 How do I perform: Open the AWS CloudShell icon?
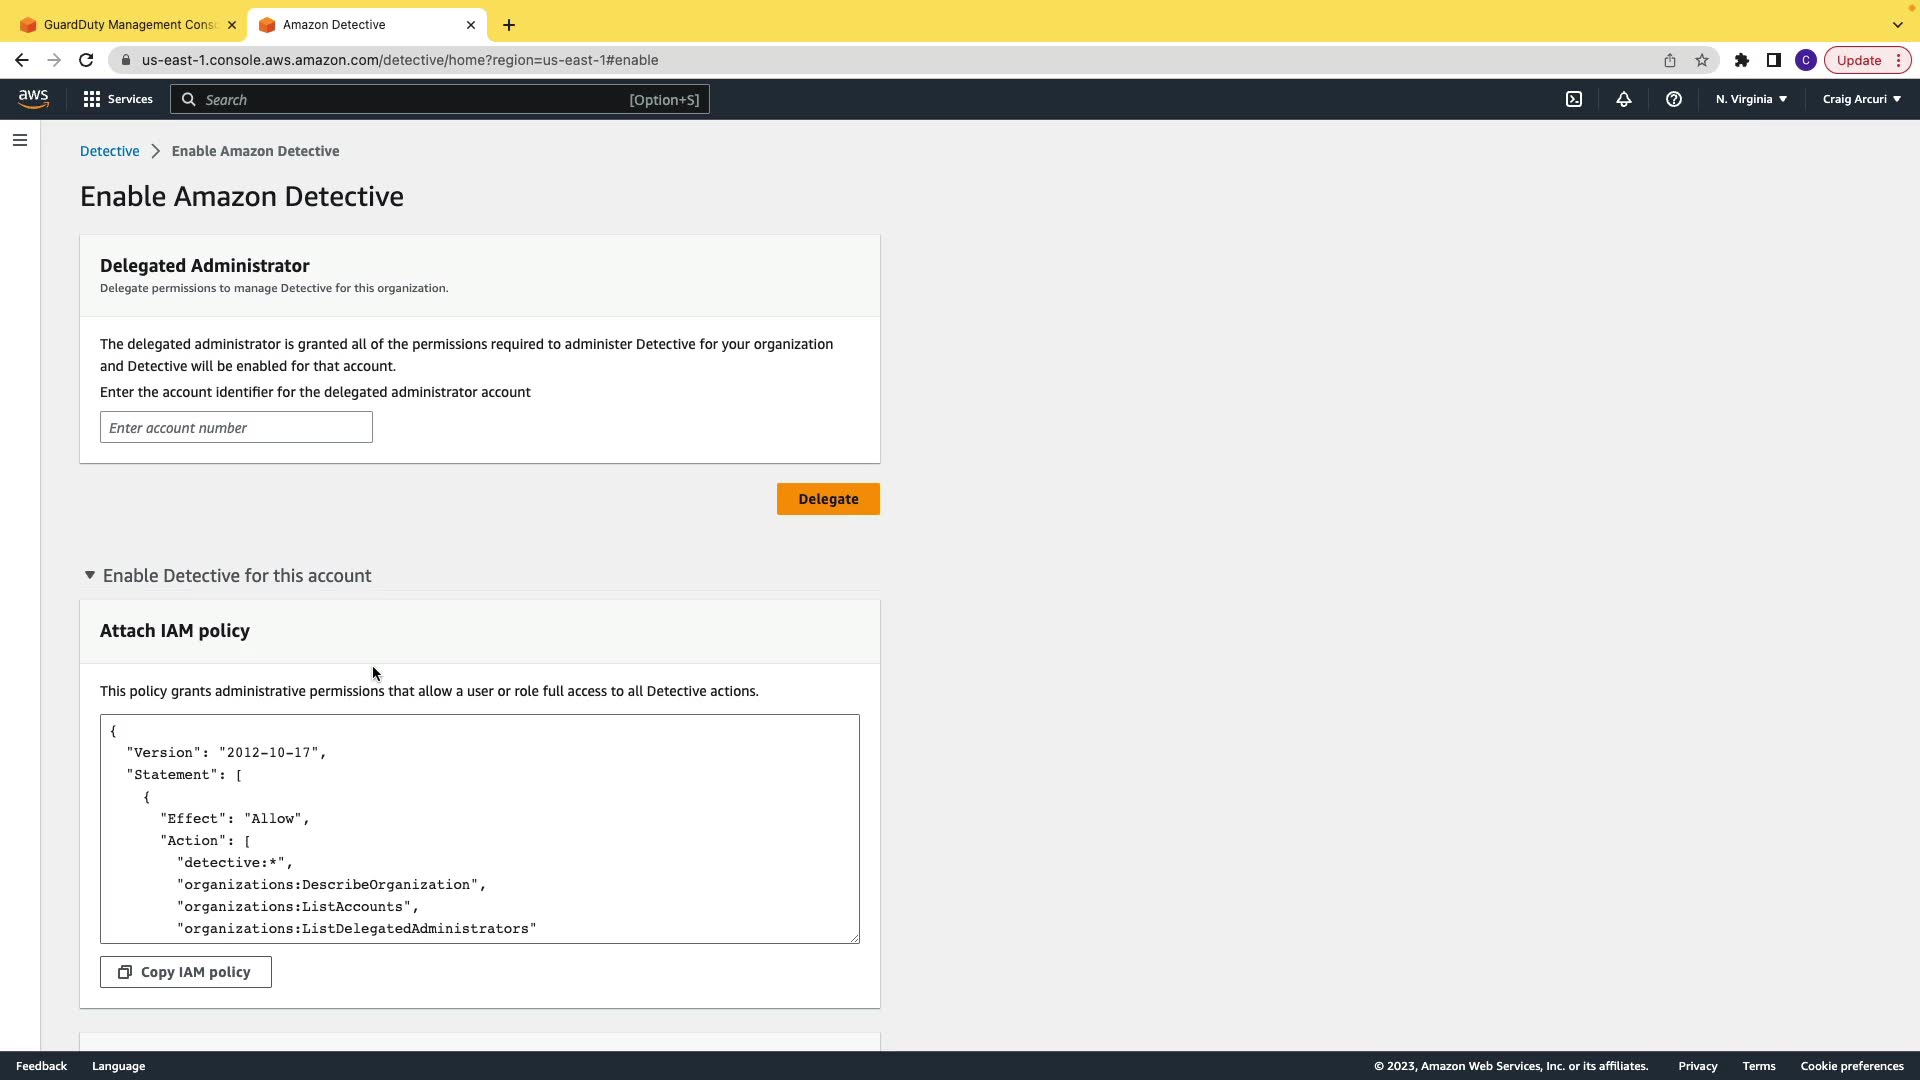click(1574, 99)
